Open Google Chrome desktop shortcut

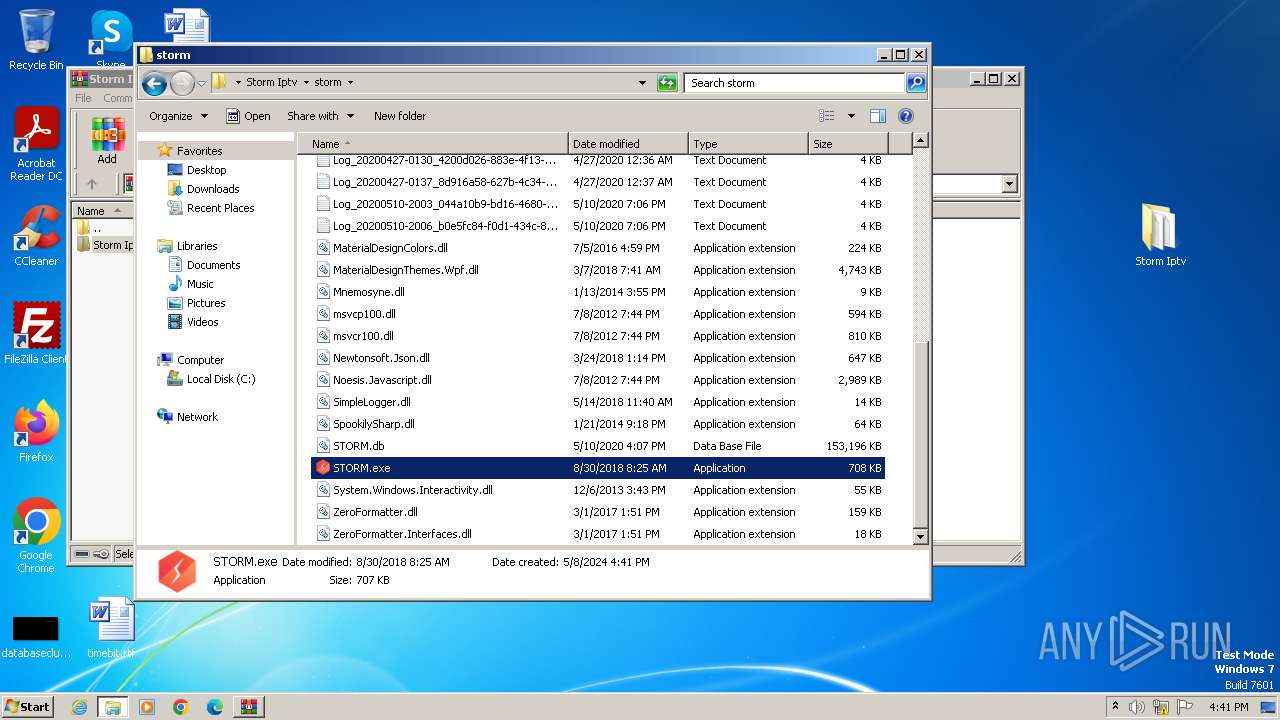point(36,536)
